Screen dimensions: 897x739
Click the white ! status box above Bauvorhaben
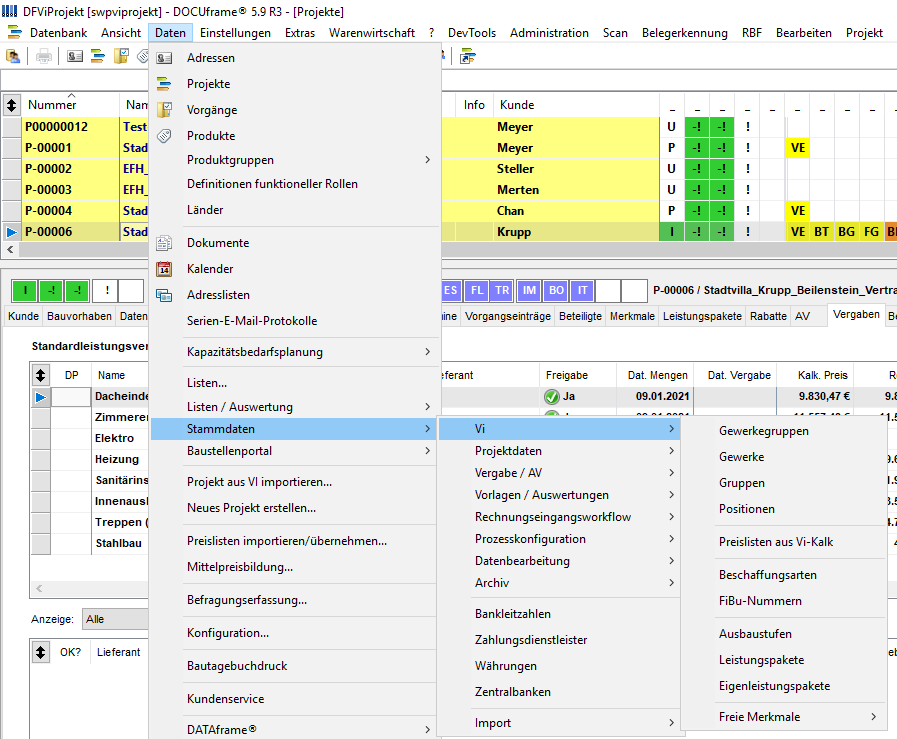(x=106, y=291)
